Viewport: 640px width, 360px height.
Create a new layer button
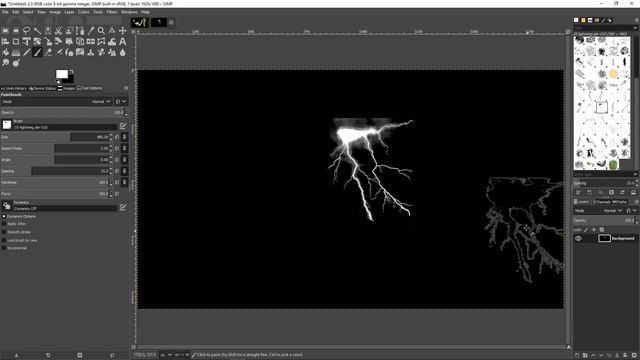coord(577,356)
